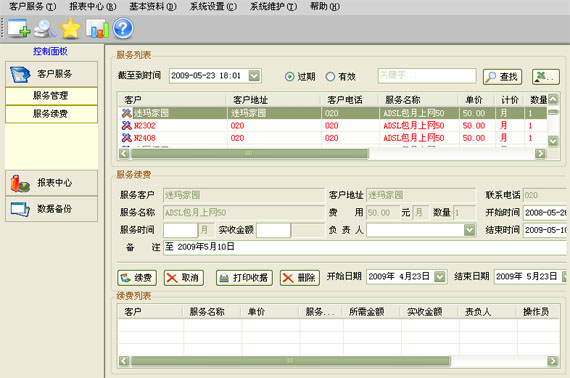Click the 服务时间 input field

coord(180,230)
